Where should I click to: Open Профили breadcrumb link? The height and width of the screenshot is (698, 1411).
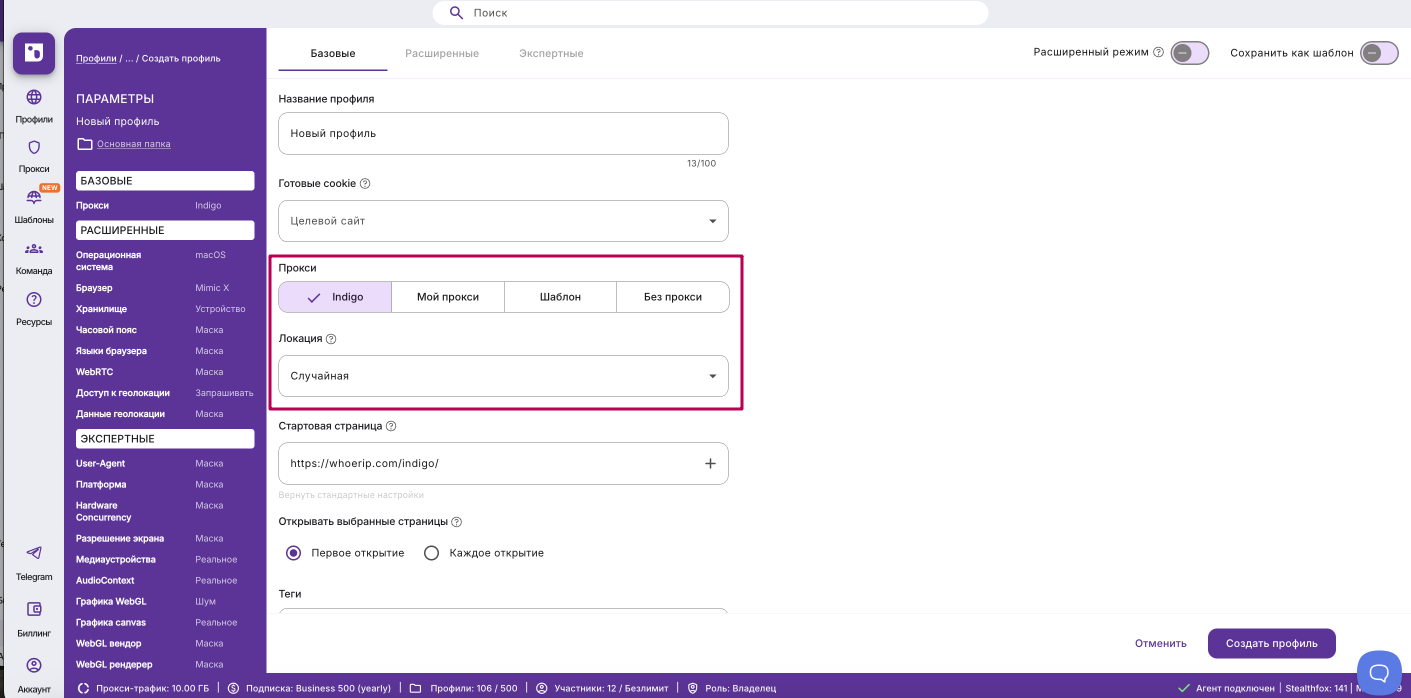pos(96,58)
